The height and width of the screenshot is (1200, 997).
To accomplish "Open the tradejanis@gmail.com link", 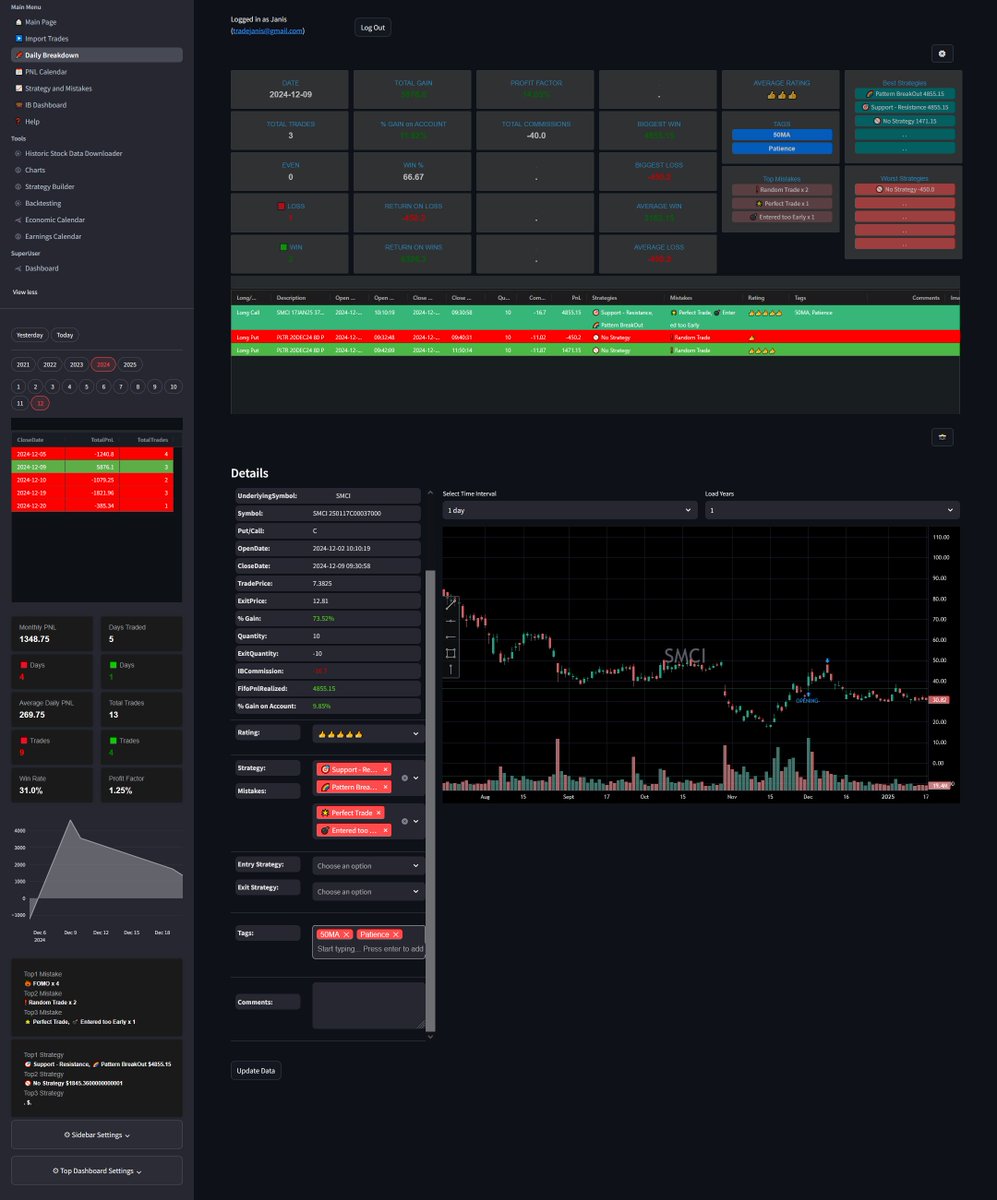I will pos(268,31).
